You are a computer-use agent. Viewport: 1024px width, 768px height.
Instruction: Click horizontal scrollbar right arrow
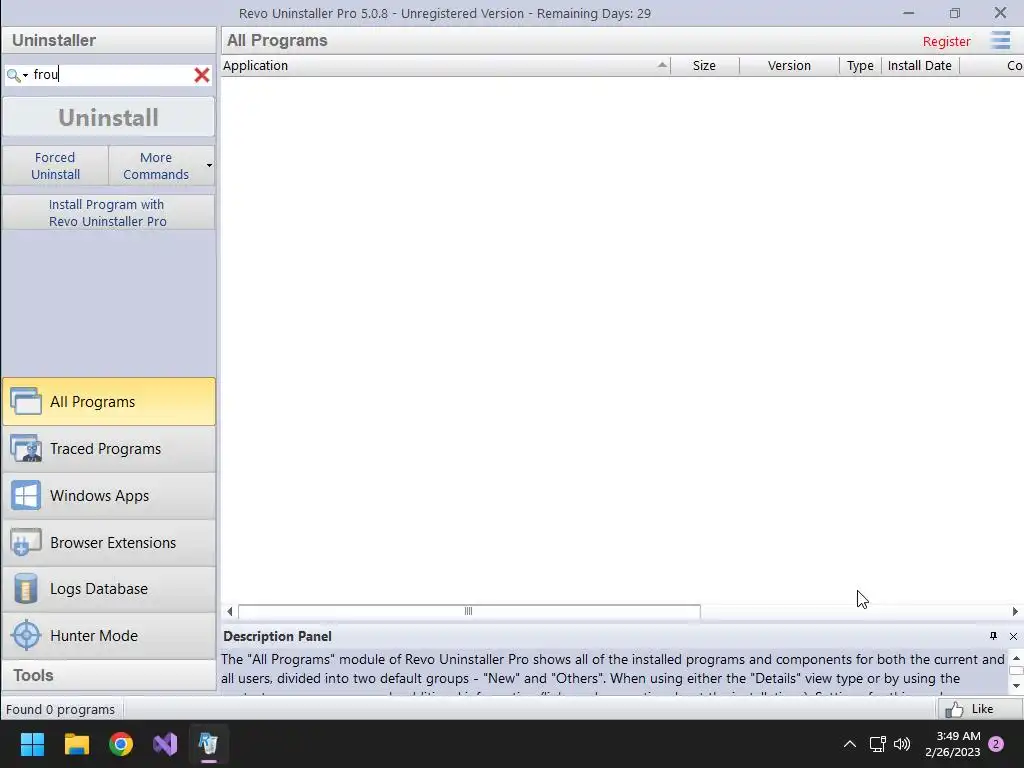coord(1015,611)
